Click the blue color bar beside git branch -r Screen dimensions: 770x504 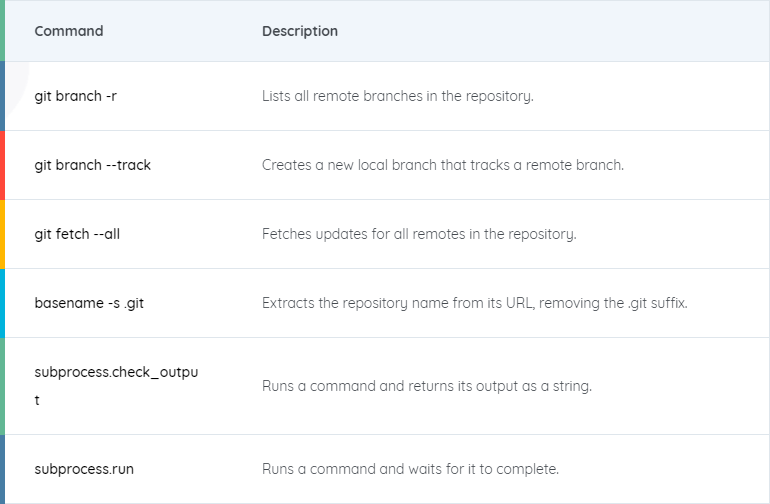[2, 96]
